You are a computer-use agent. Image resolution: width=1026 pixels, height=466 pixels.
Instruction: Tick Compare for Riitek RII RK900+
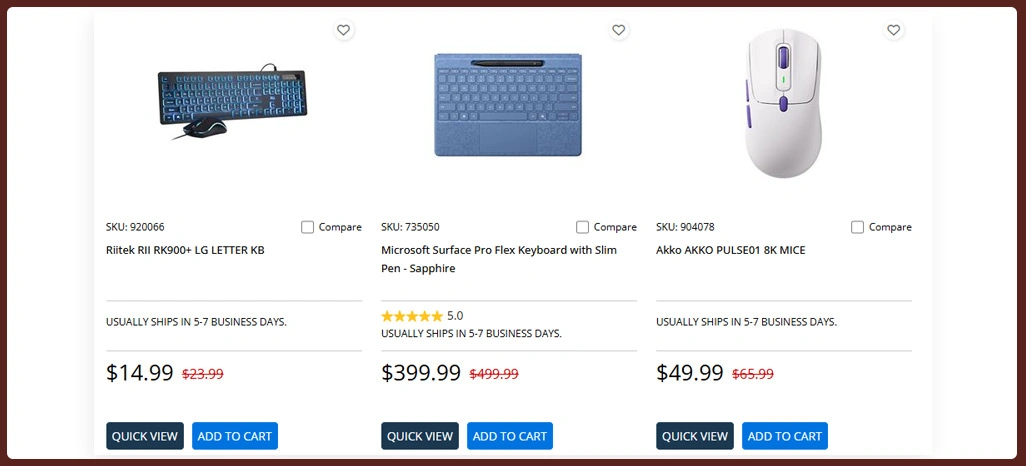[x=308, y=227]
